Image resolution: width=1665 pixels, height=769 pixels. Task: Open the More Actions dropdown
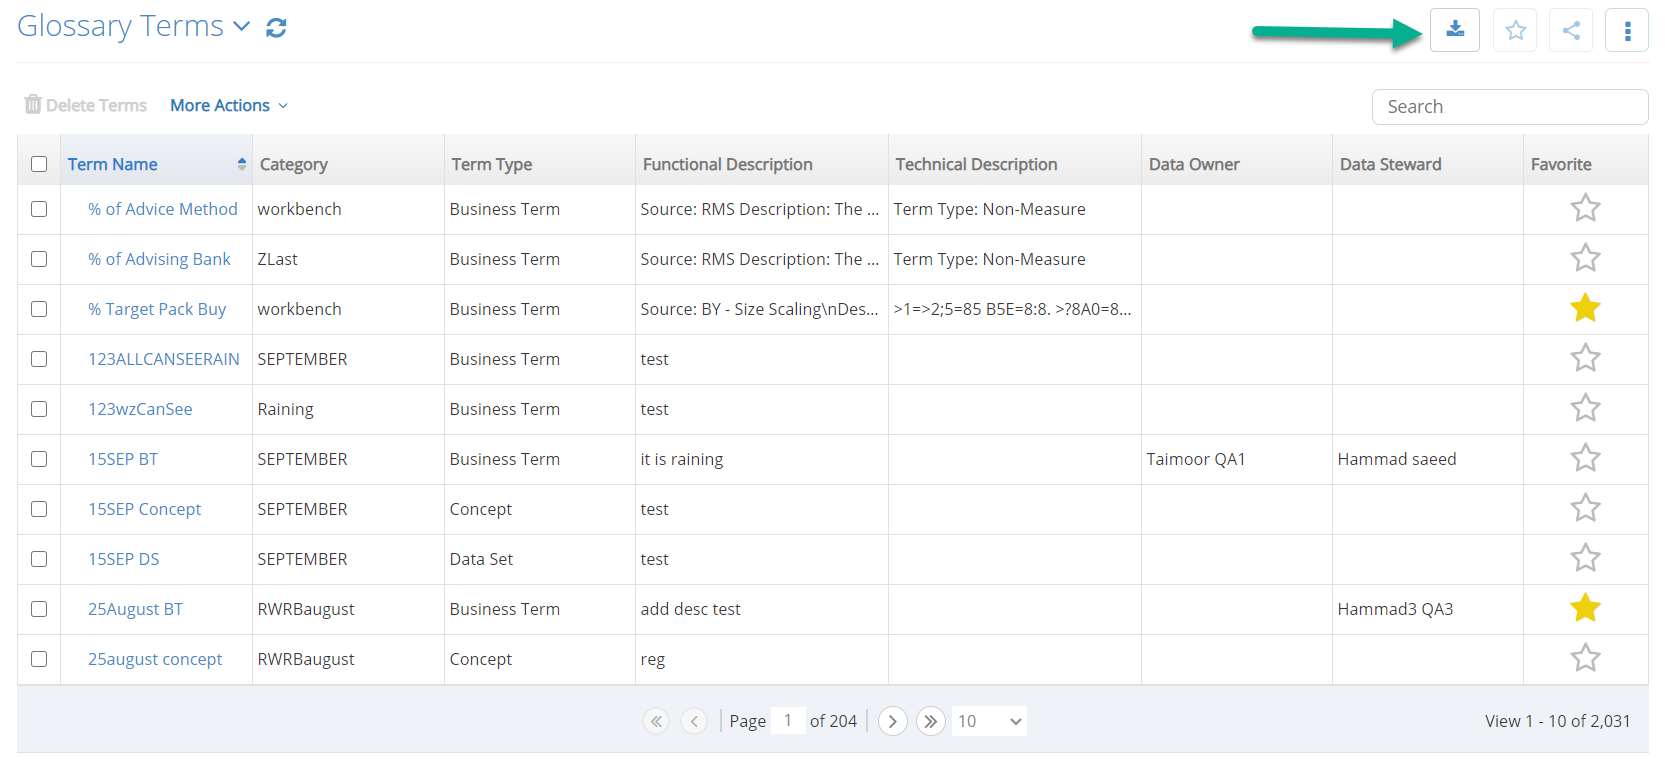coord(229,105)
